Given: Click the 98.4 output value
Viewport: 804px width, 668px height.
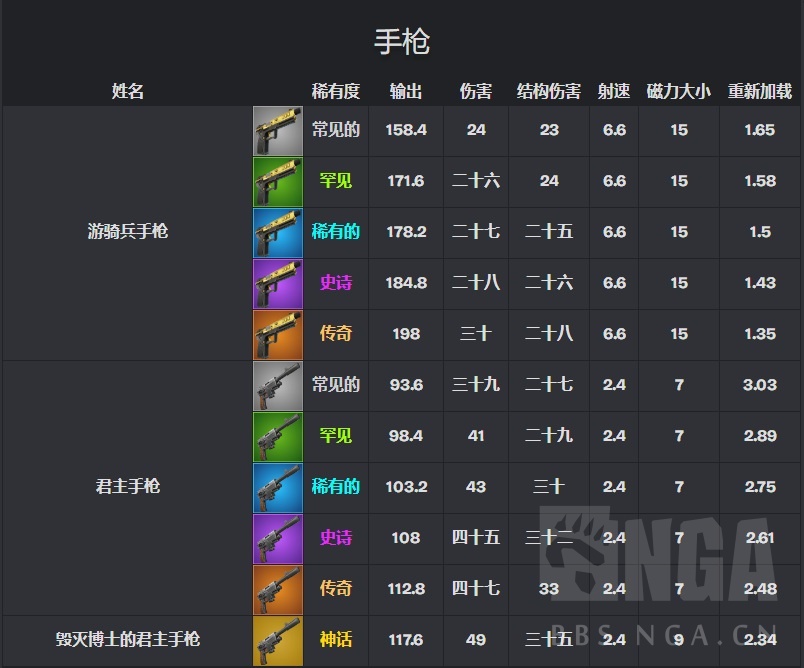Looking at the screenshot, I should pos(406,436).
